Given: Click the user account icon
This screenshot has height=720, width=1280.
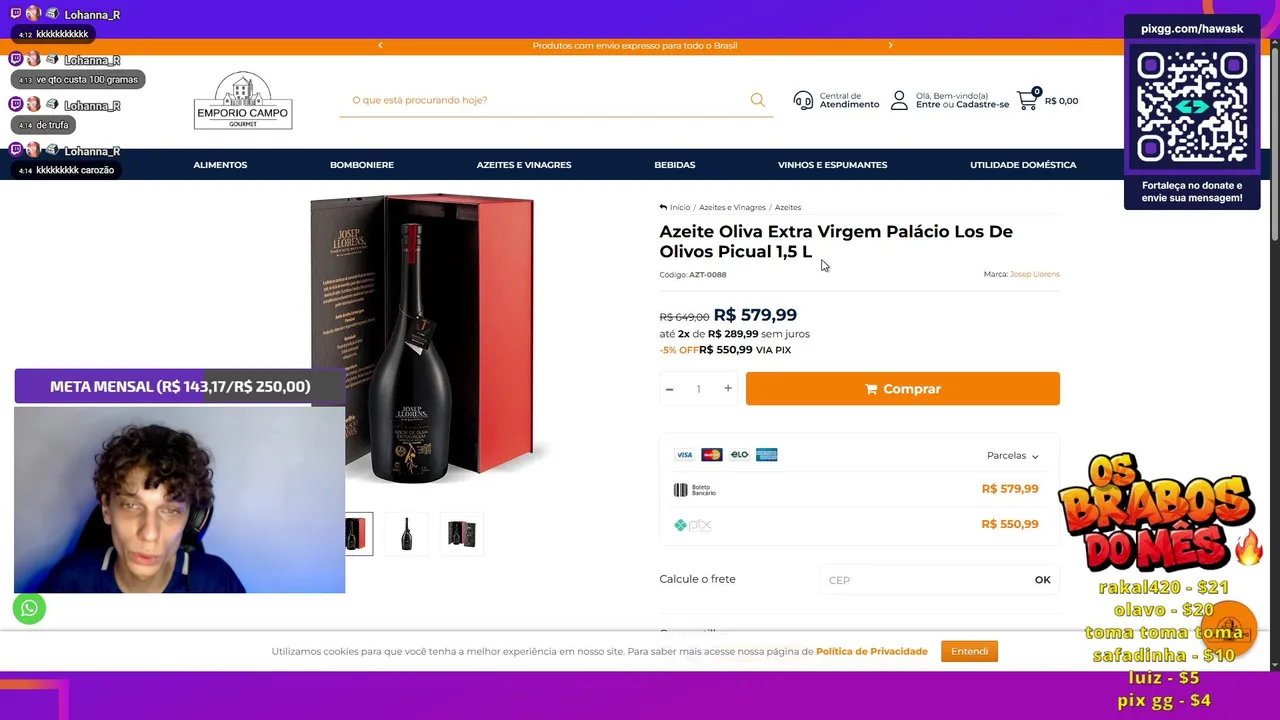Looking at the screenshot, I should 899,100.
